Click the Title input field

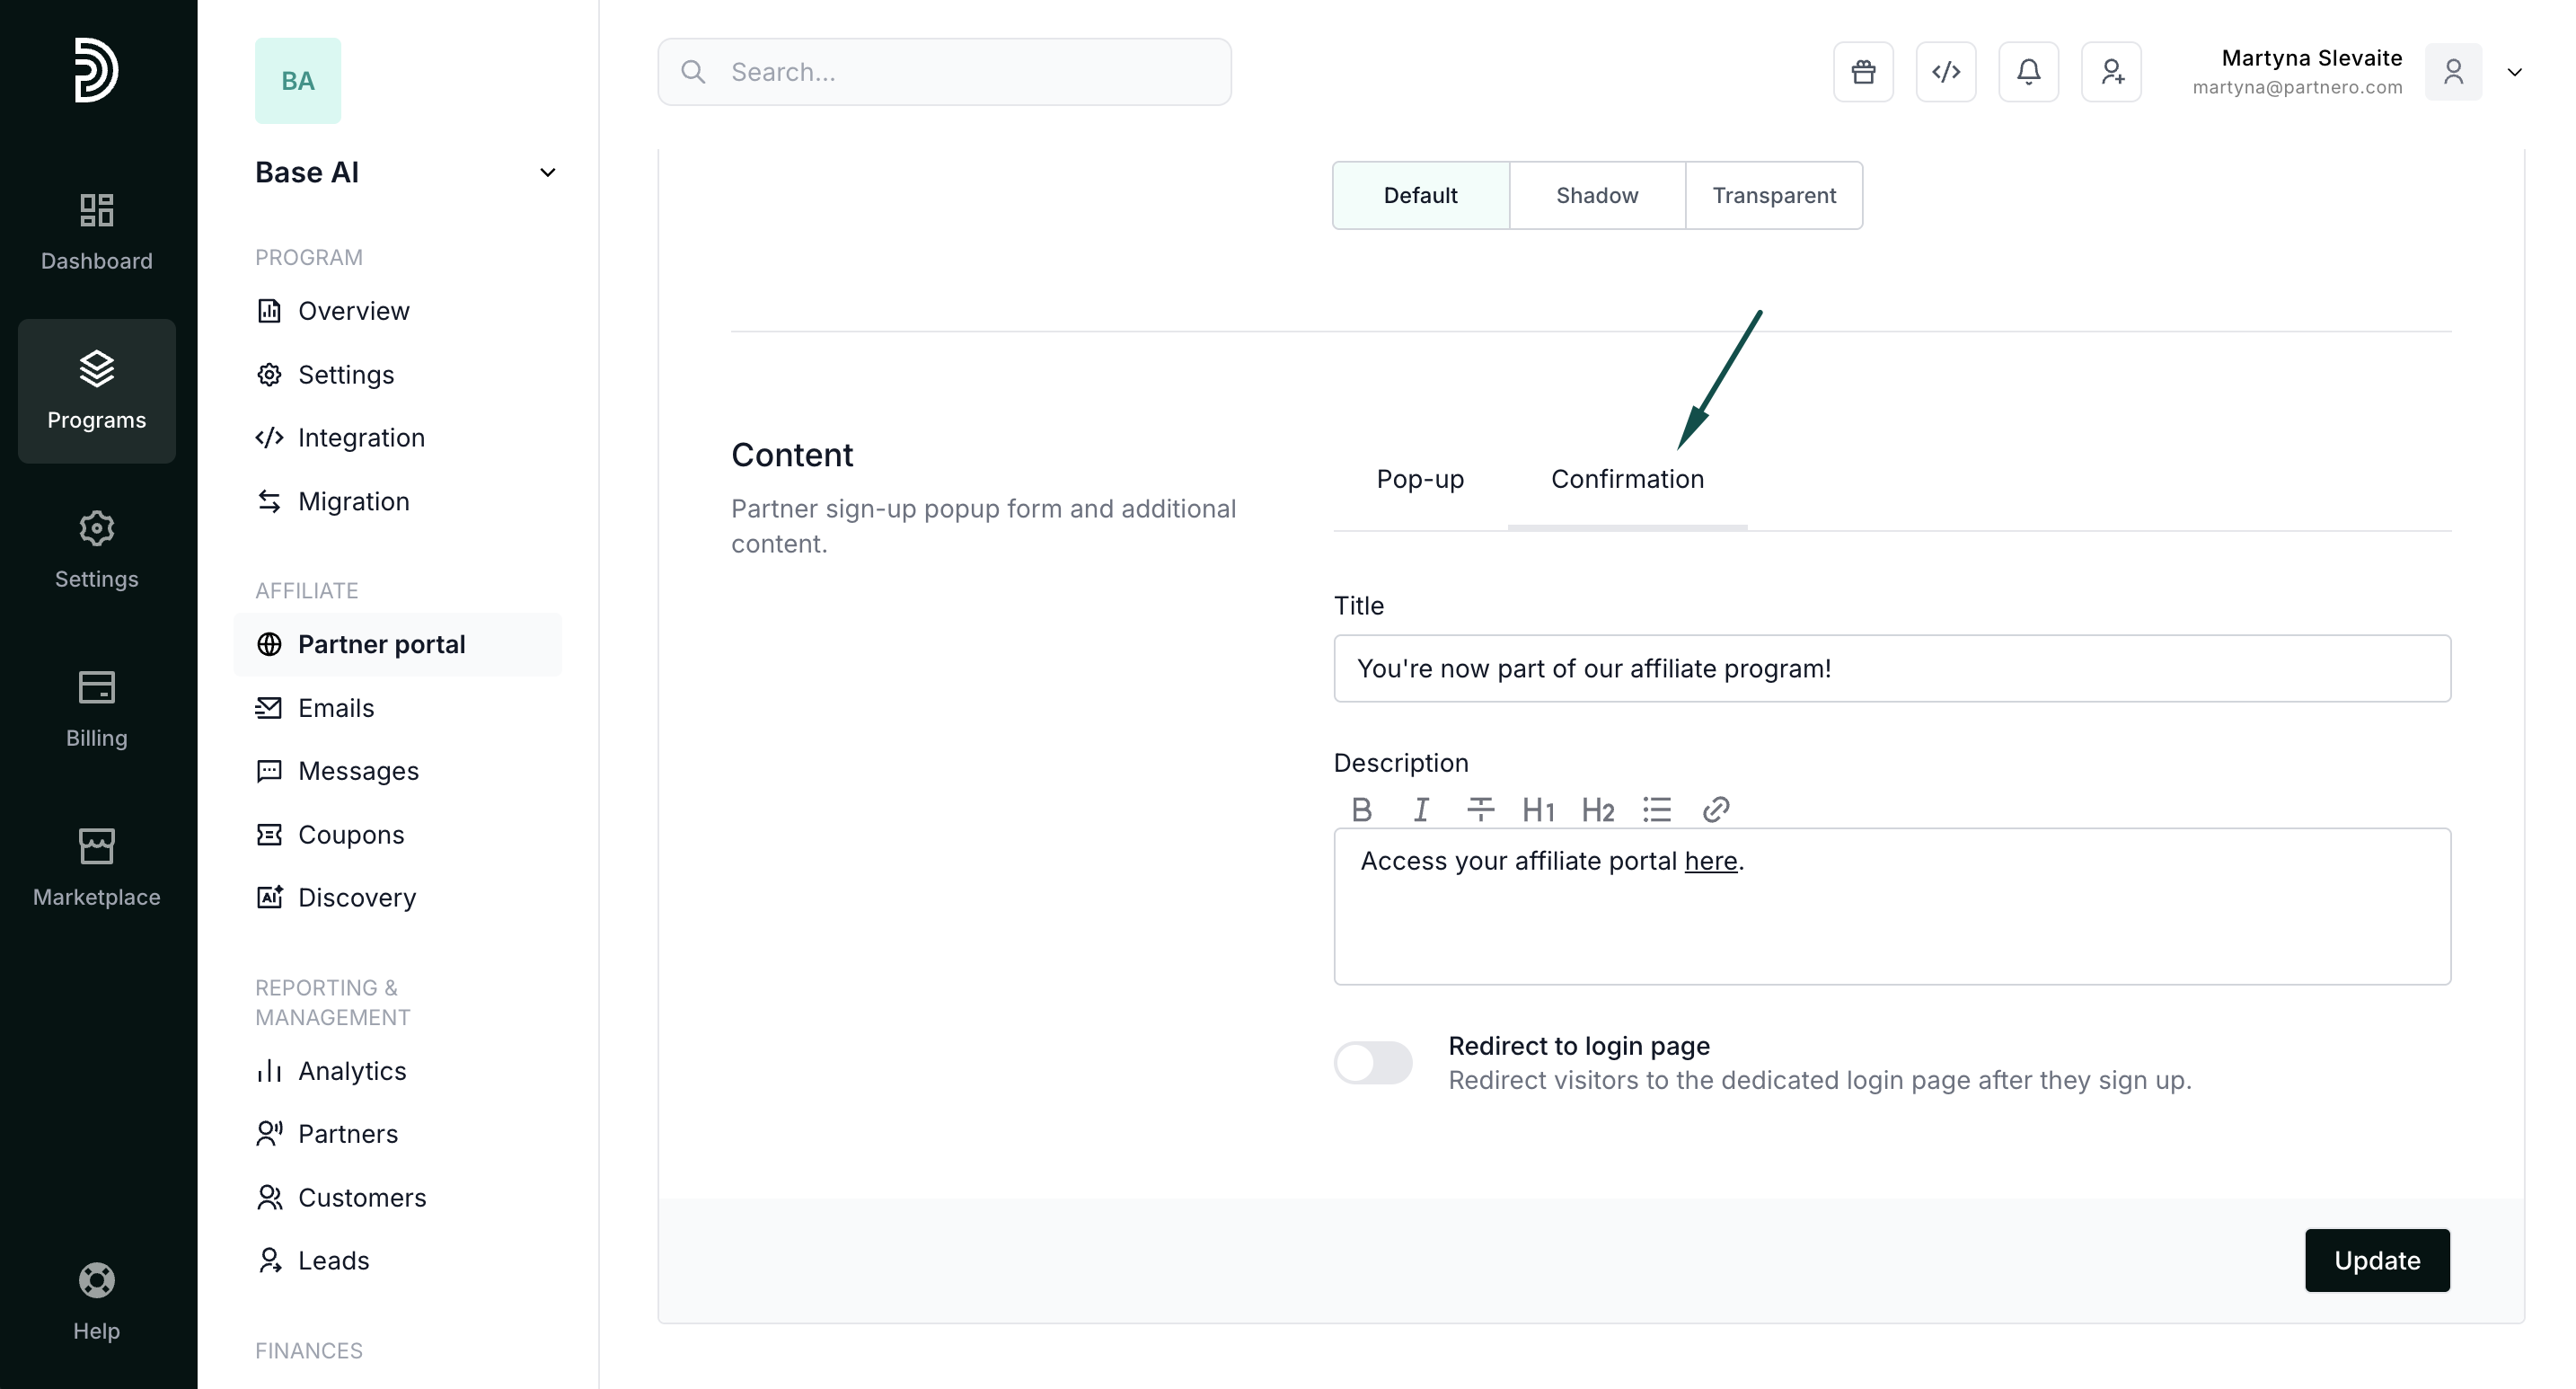coord(1891,668)
